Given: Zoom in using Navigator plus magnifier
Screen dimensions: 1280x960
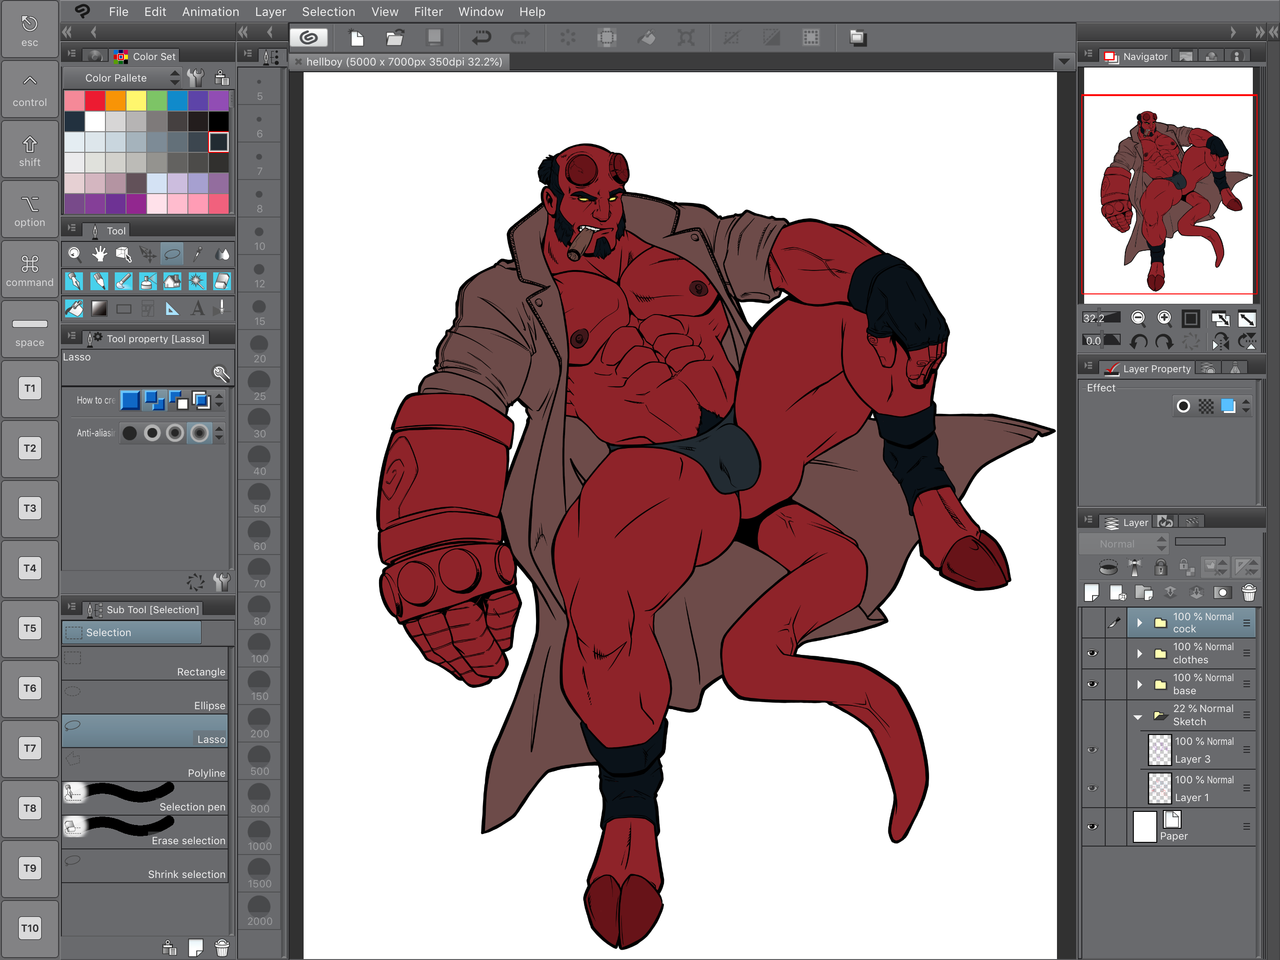Looking at the screenshot, I should point(1165,318).
